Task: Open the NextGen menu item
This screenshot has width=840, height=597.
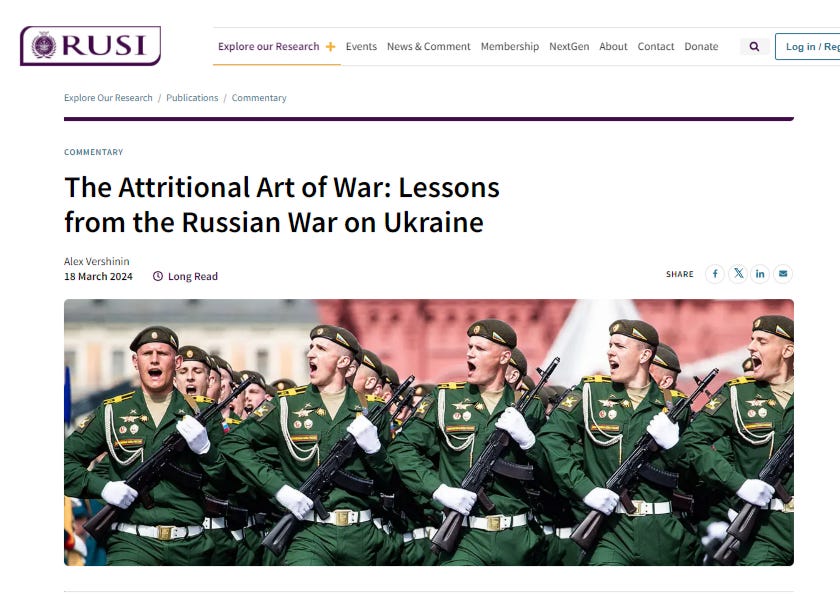Action: coord(569,47)
